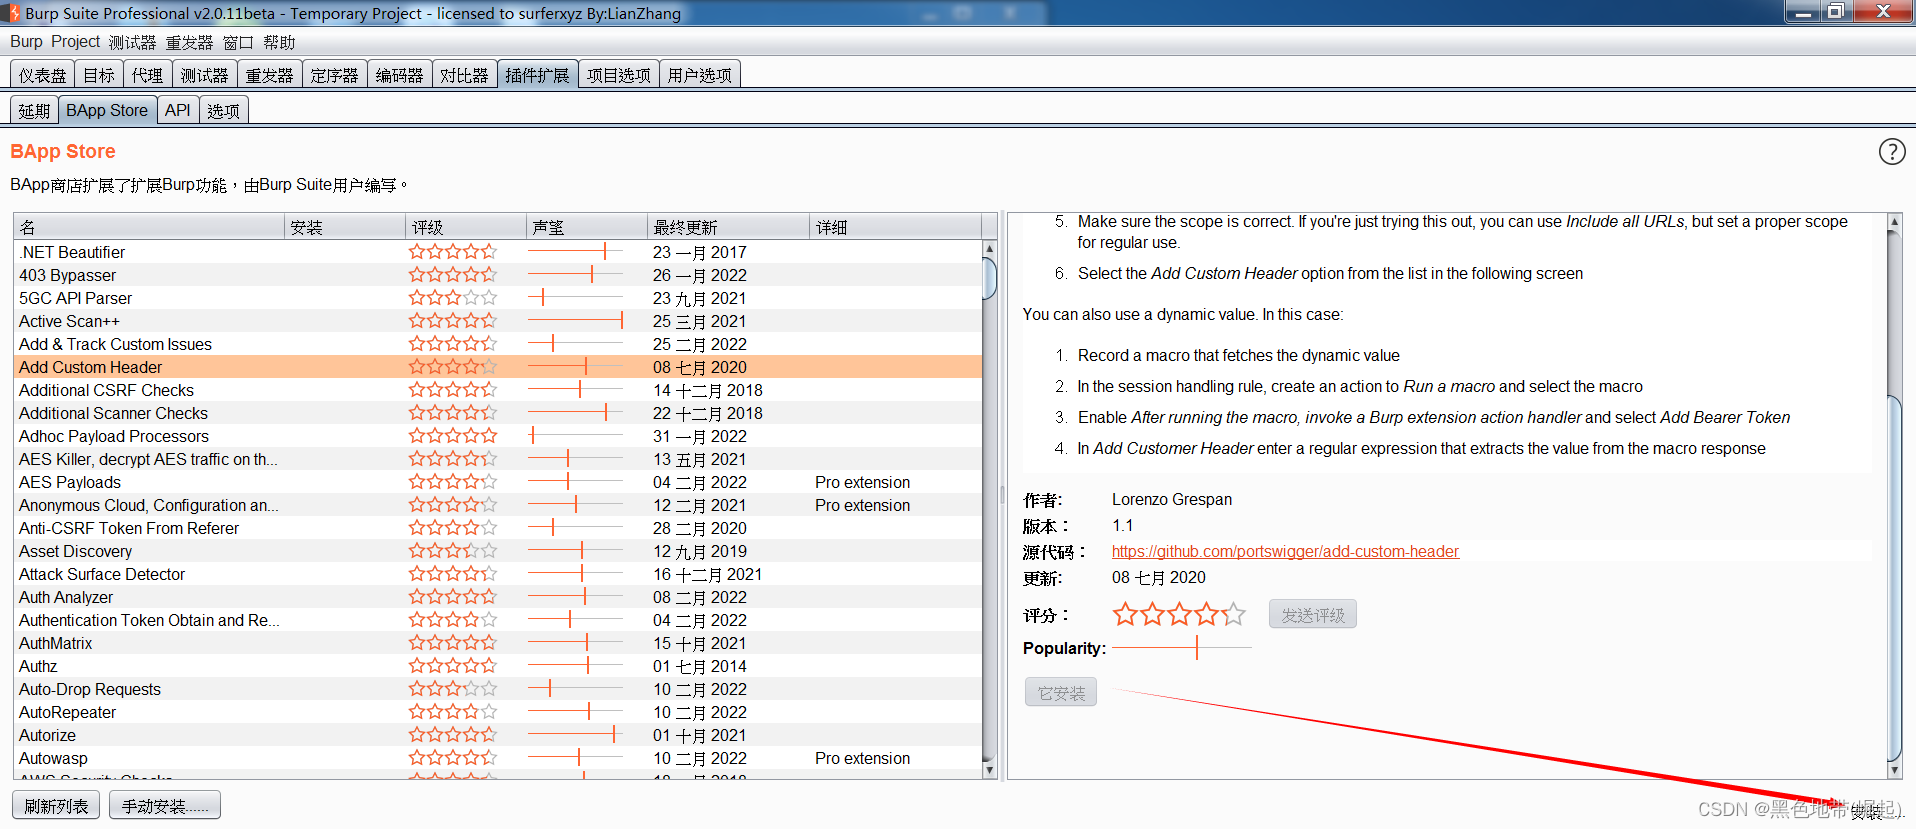Select the Asset Discovery extension
Screen dimensions: 1916x829
[x=498, y=551]
